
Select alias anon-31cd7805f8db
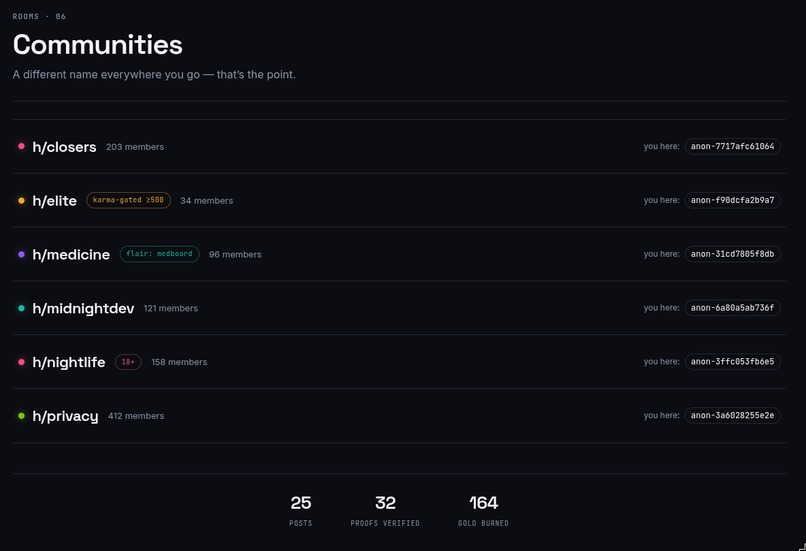[732, 254]
